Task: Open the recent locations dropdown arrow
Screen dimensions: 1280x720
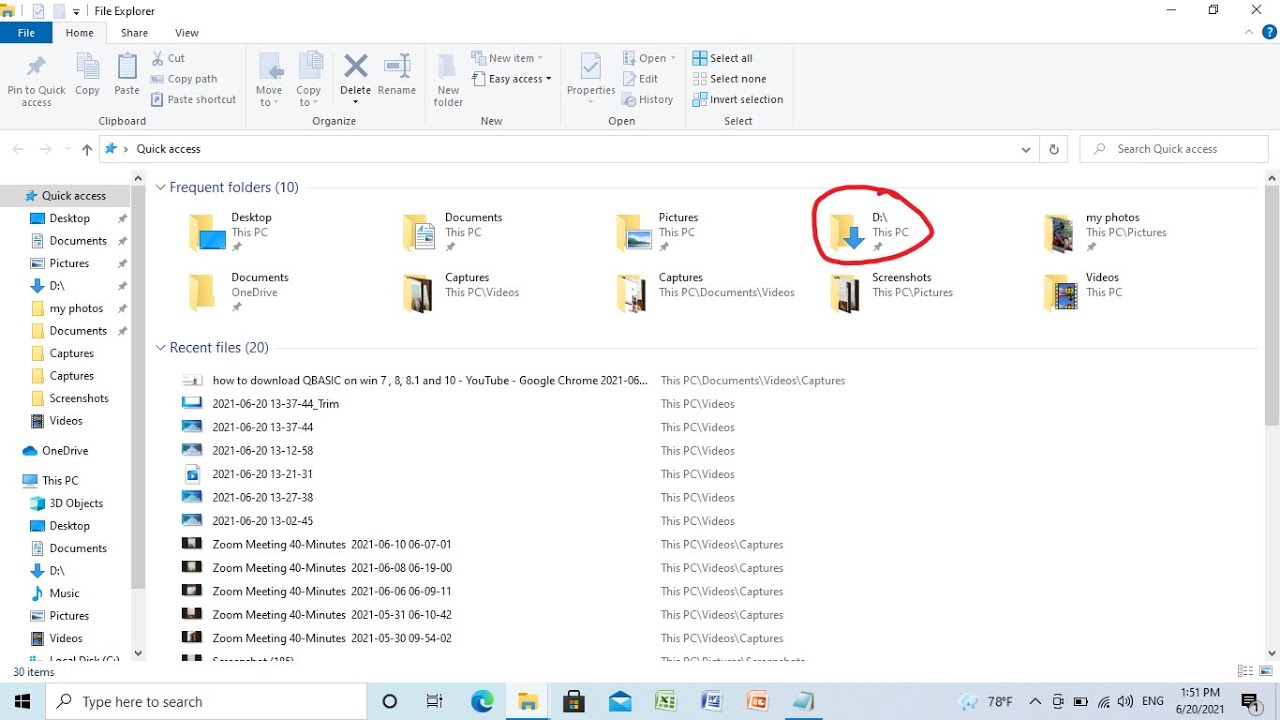Action: click(67, 149)
